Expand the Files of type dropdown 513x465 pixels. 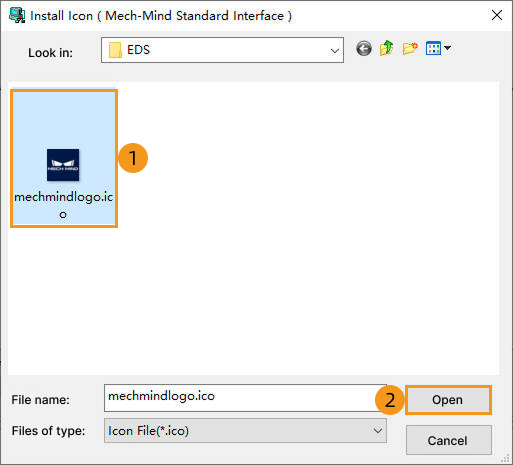378,431
